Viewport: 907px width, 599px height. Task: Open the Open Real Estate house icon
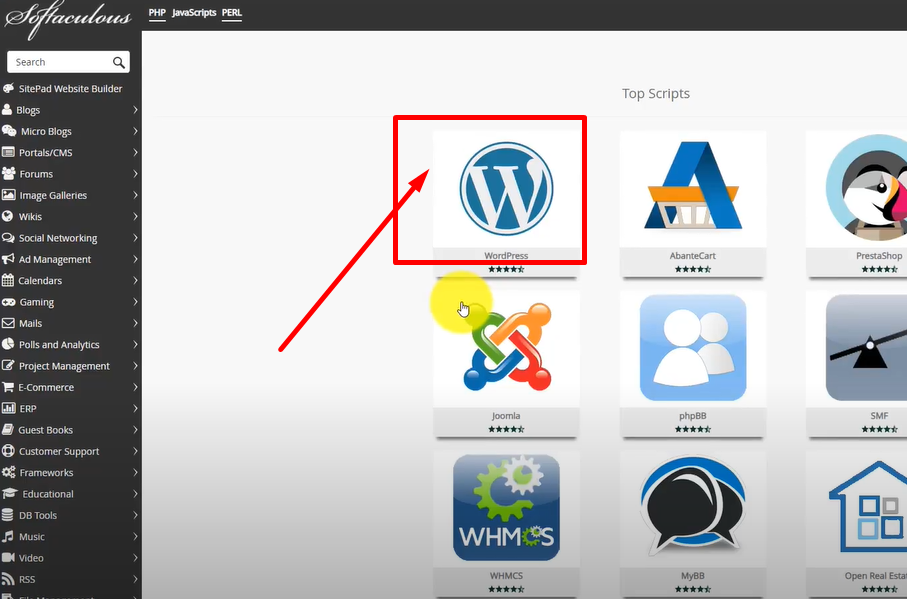coord(868,506)
